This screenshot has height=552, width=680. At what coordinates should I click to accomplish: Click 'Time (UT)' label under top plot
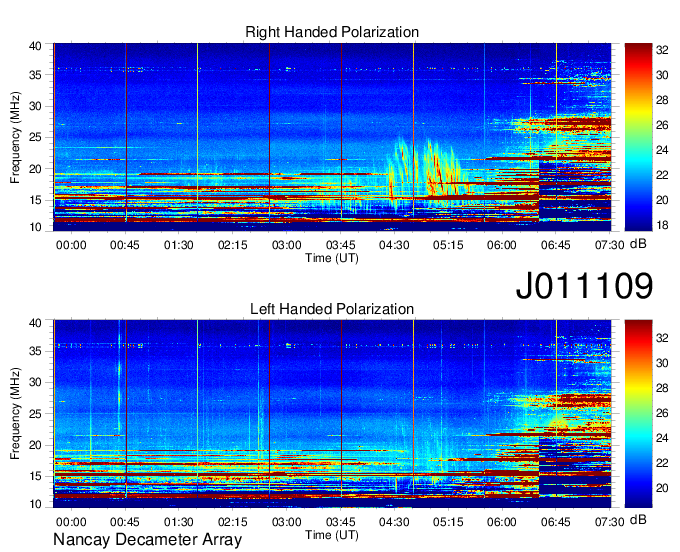coord(332,258)
